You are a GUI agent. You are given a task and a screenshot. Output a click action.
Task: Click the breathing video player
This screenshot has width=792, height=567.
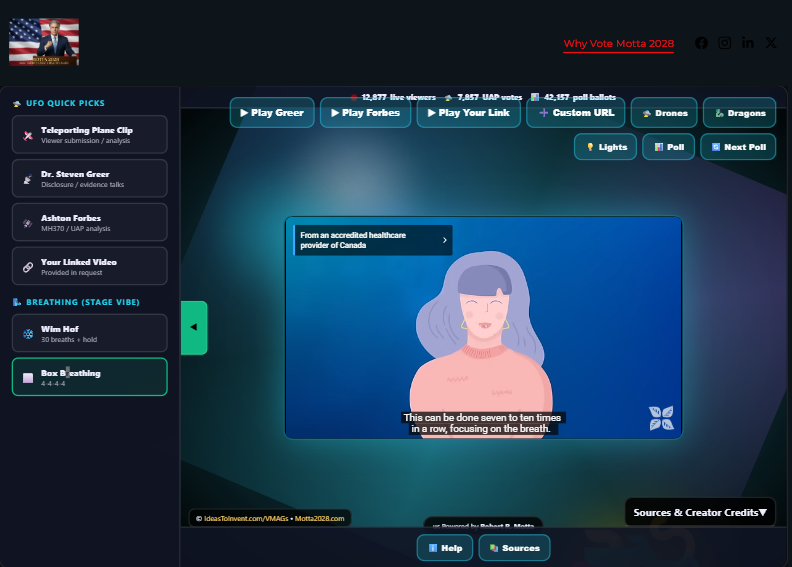point(483,328)
